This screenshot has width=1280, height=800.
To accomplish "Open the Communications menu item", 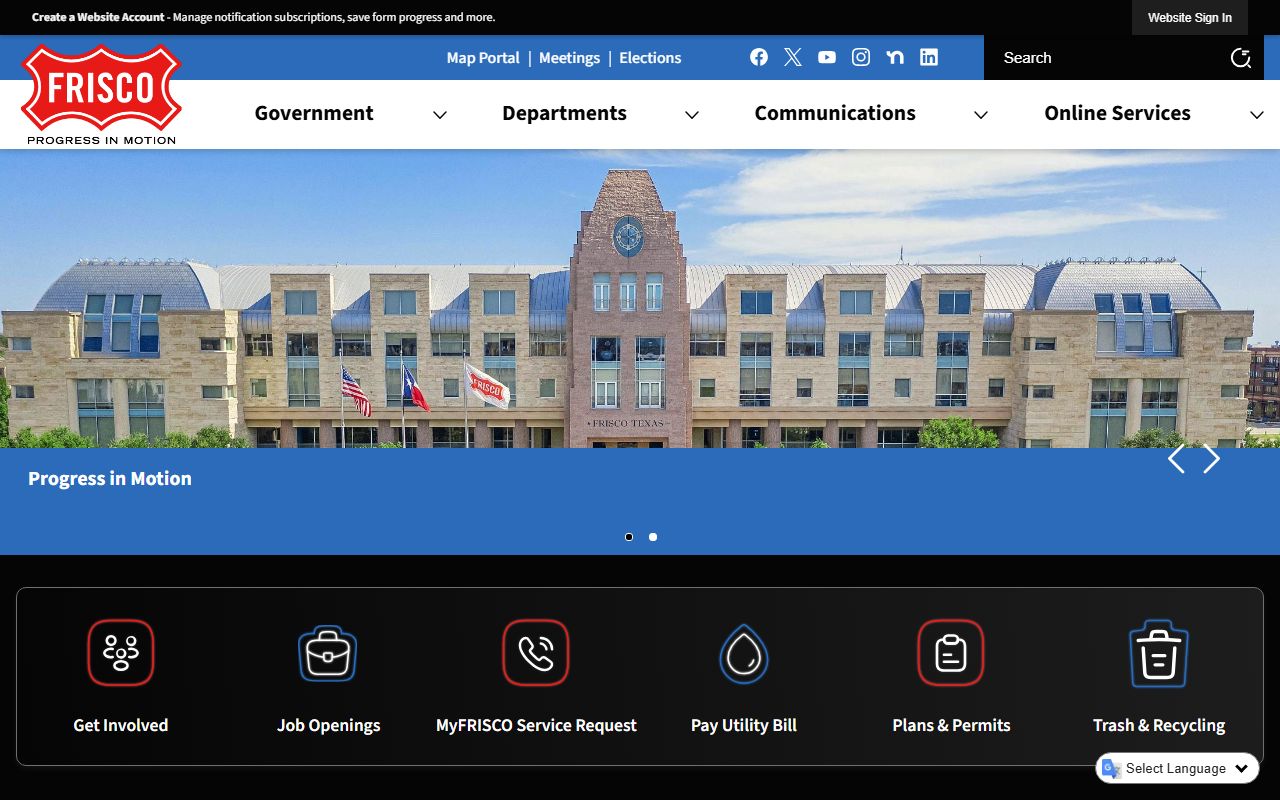I will click(x=834, y=113).
